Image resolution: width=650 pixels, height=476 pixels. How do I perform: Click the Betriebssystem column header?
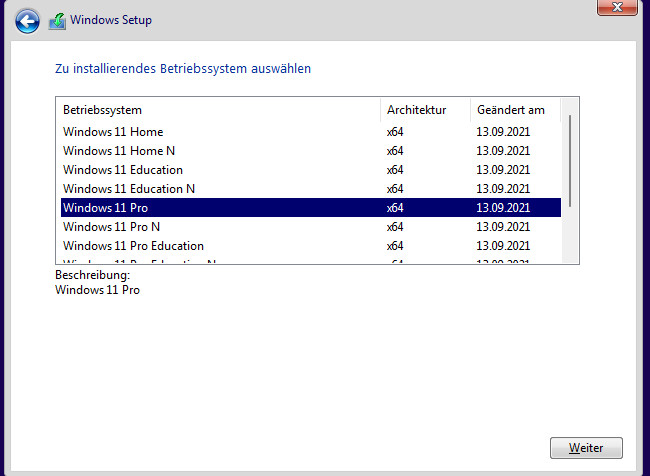pyautogui.click(x=103, y=110)
